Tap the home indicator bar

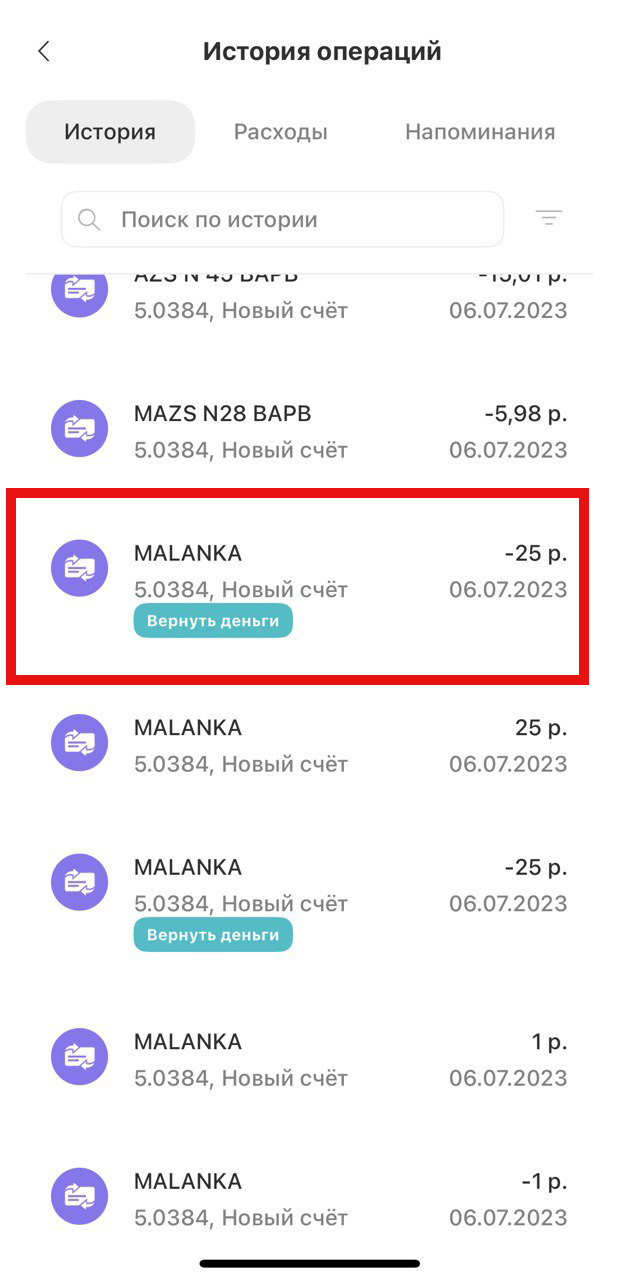click(309, 1264)
